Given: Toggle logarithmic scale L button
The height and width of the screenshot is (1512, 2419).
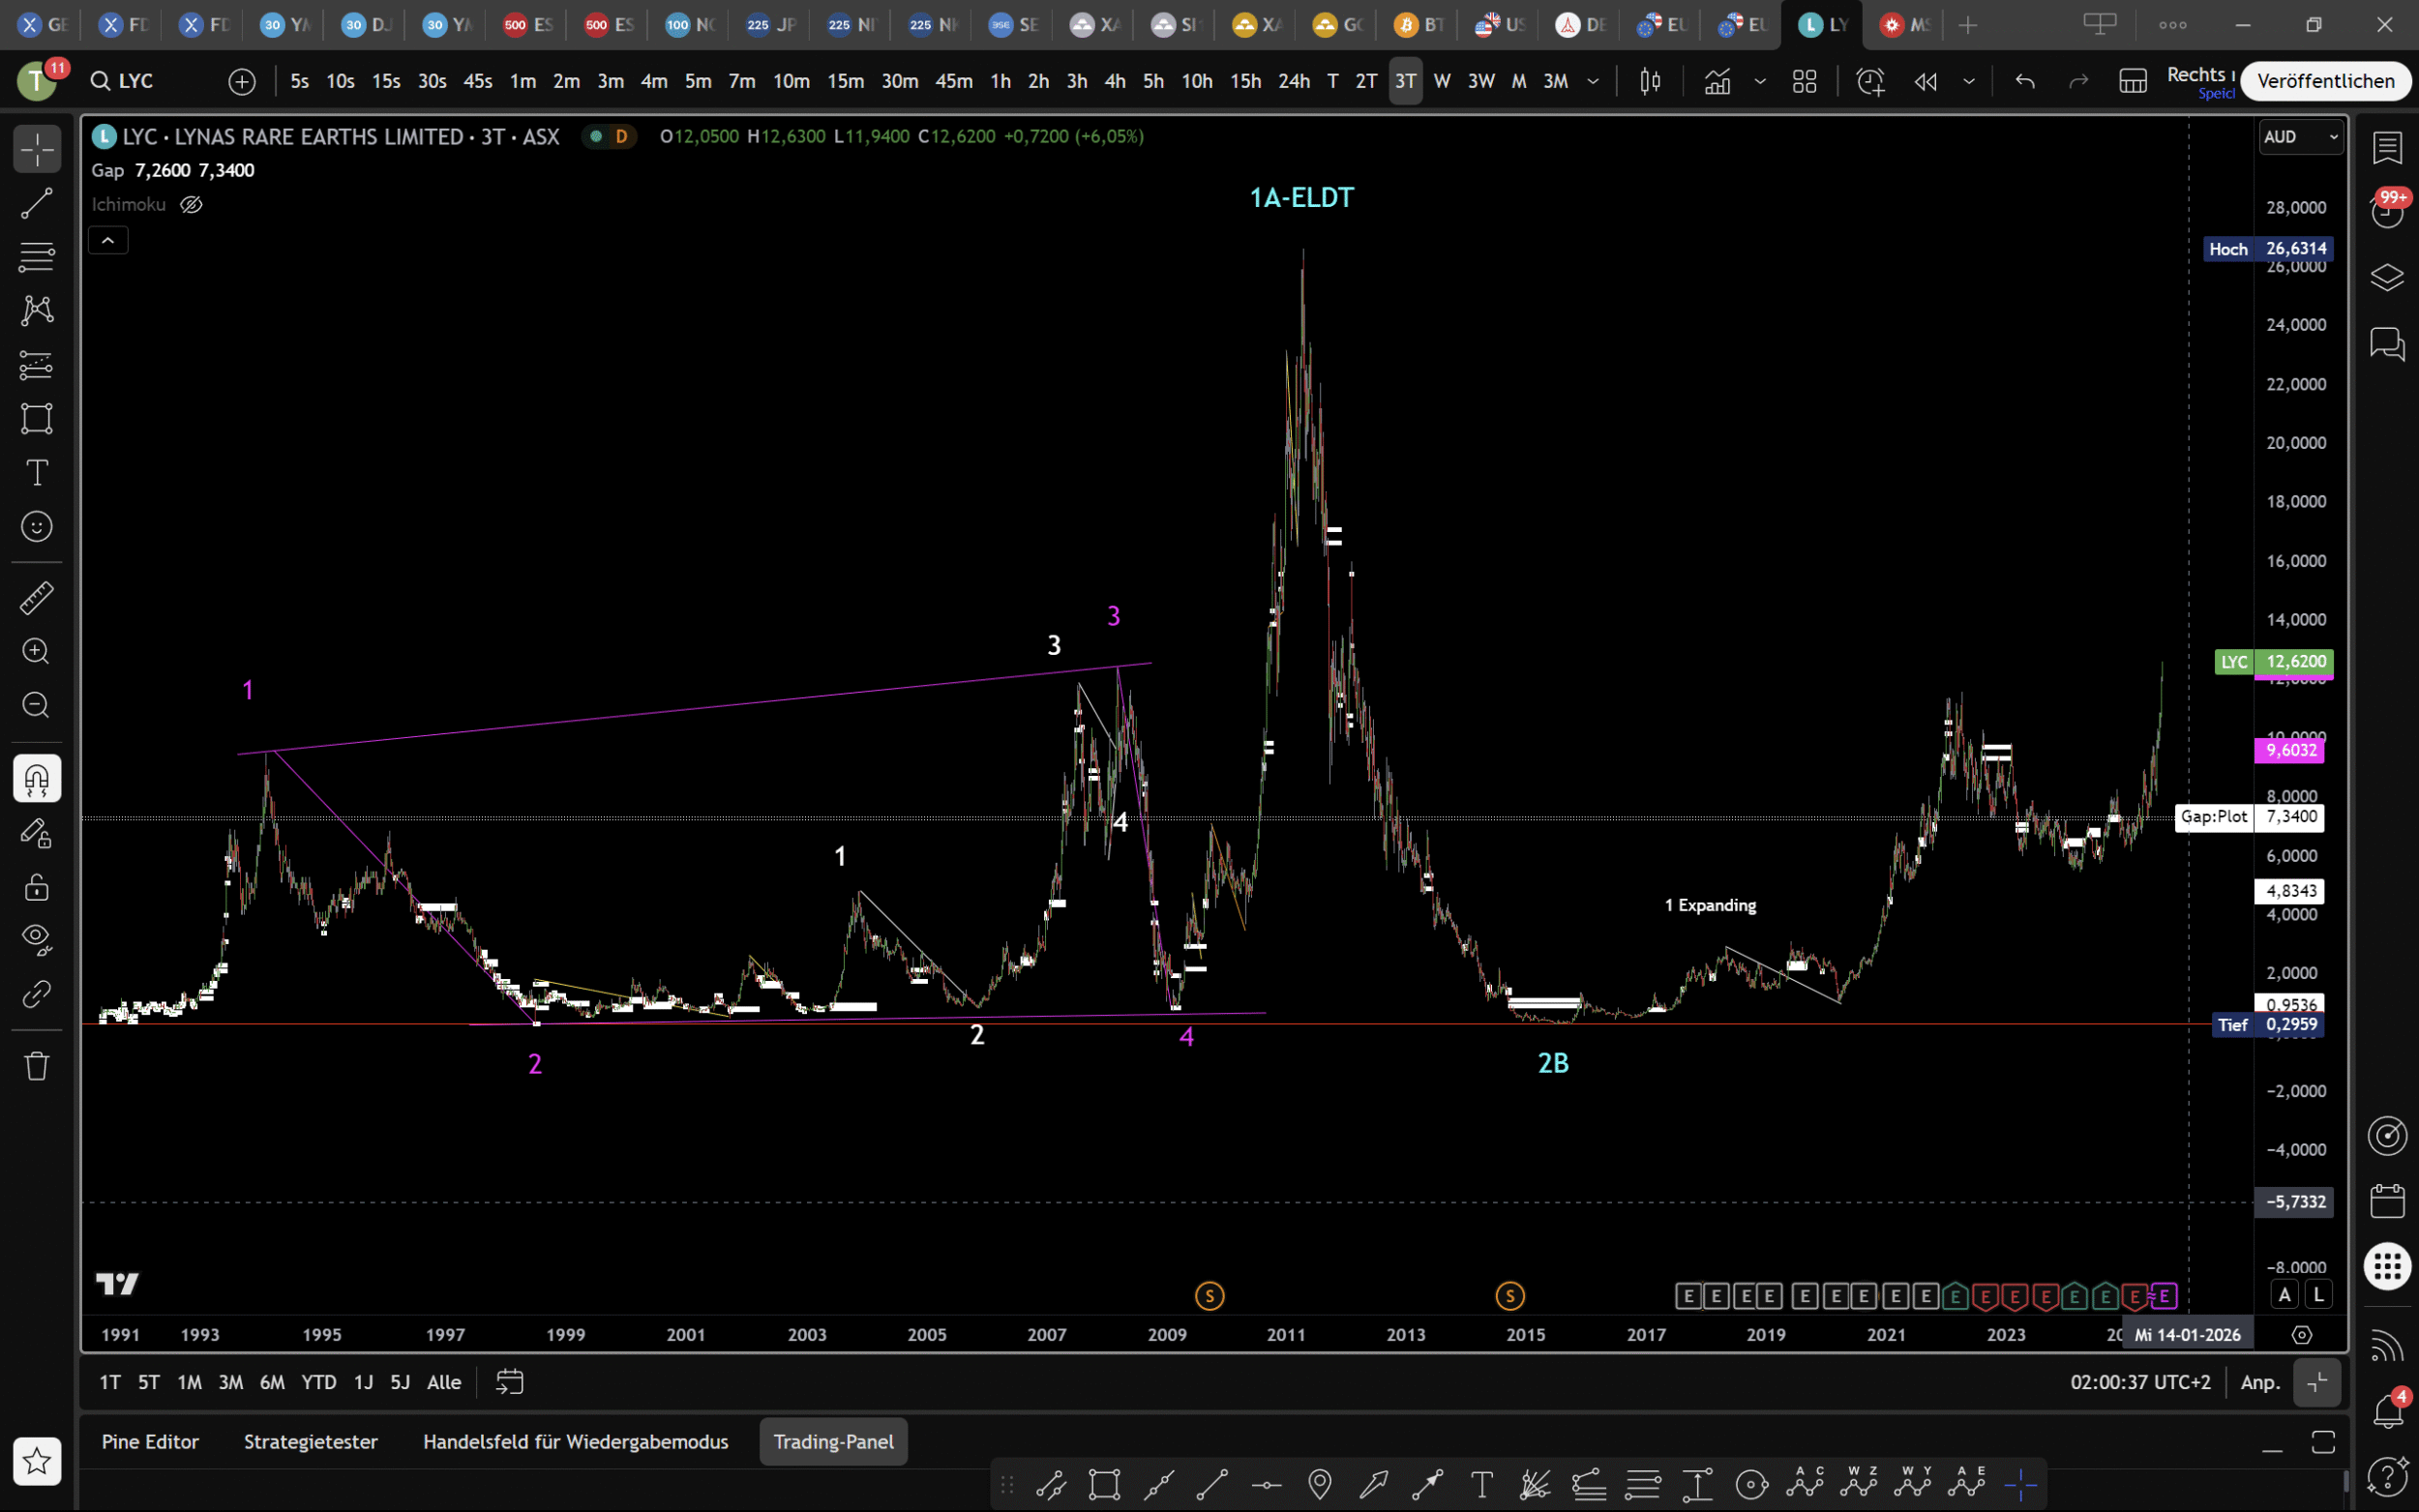Looking at the screenshot, I should click(x=2317, y=1294).
